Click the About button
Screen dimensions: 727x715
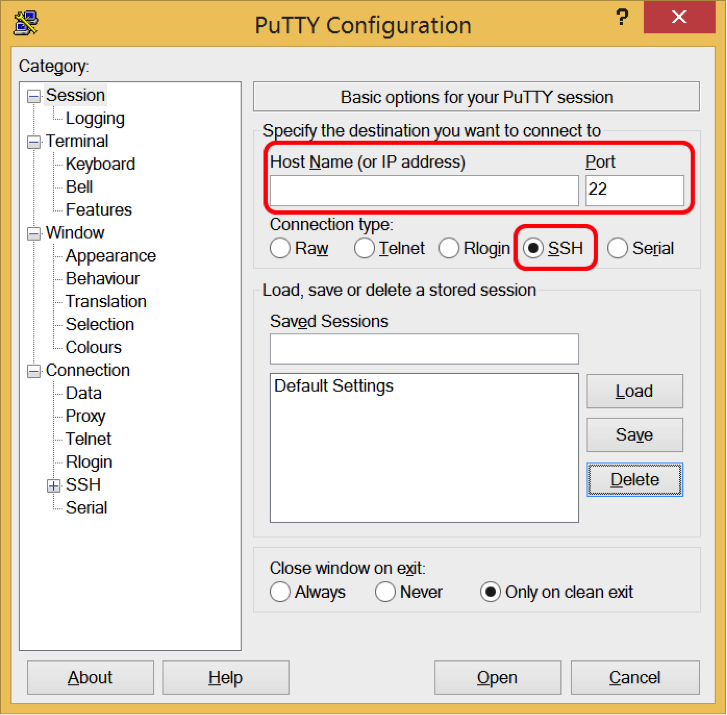point(90,677)
